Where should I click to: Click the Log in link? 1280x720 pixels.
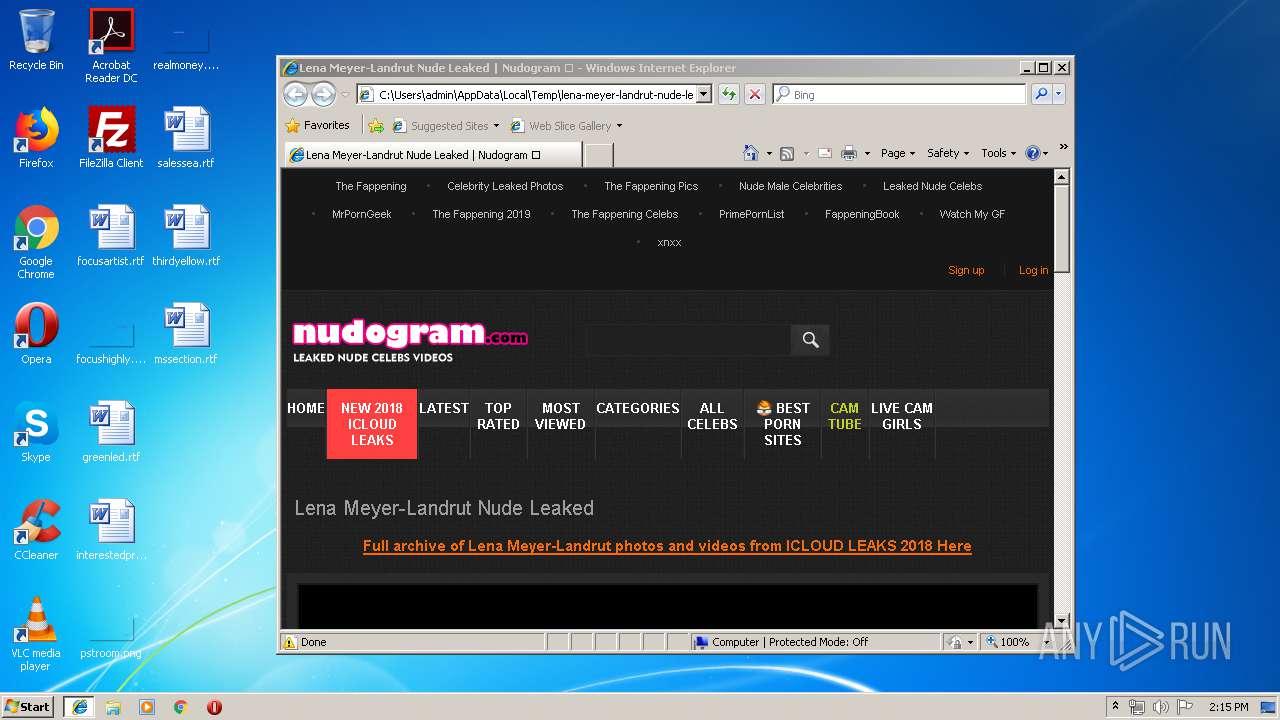[x=1033, y=270]
